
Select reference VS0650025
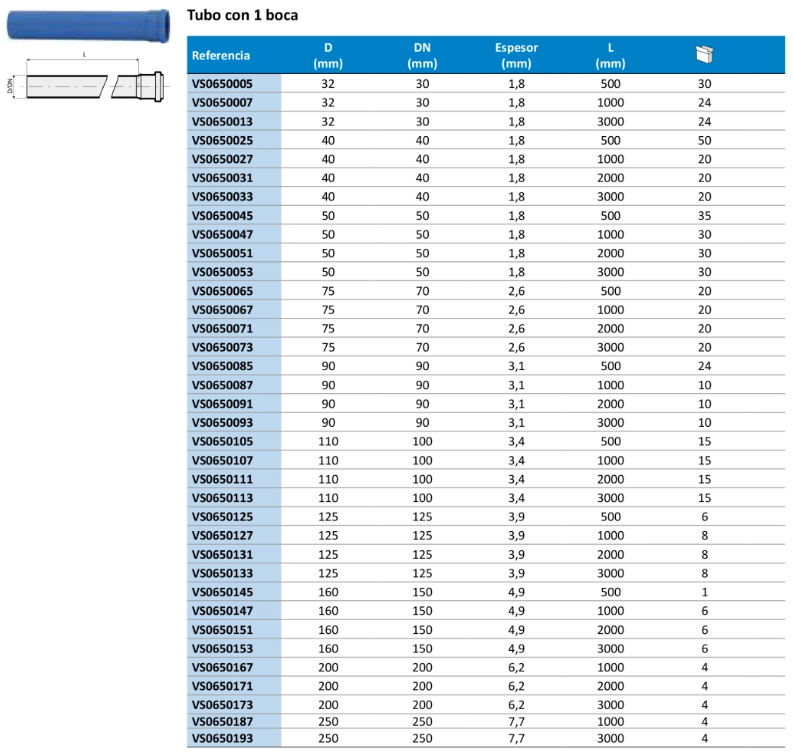pyautogui.click(x=222, y=140)
